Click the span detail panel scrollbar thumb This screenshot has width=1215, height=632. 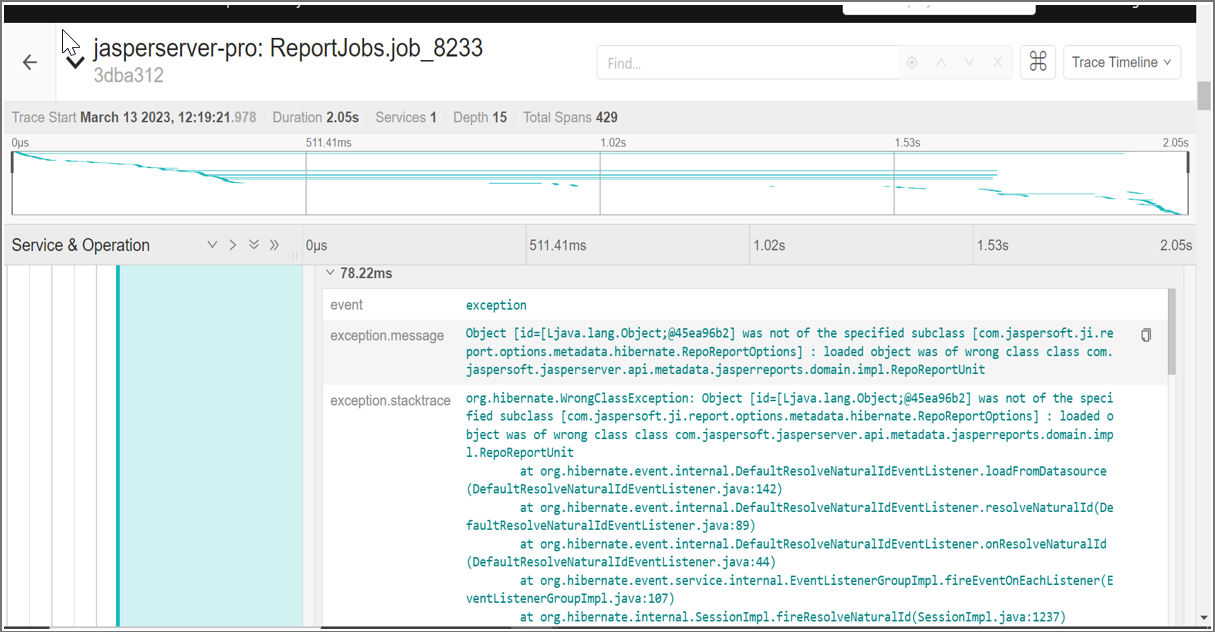tap(1171, 333)
